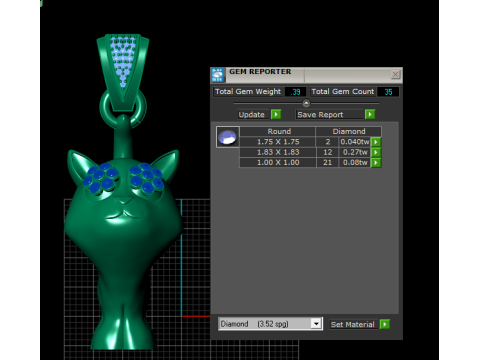Viewport: 480px width, 360px height.
Task: Click the round gem thumbnail icon
Action: pos(227,137)
